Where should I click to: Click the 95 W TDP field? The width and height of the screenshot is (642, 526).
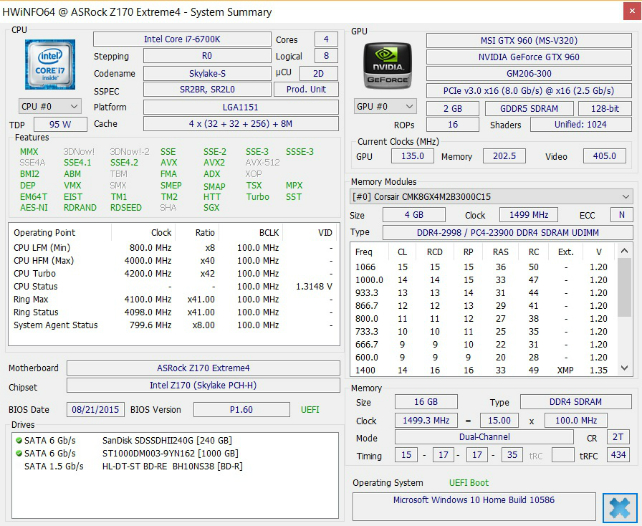(x=59, y=124)
